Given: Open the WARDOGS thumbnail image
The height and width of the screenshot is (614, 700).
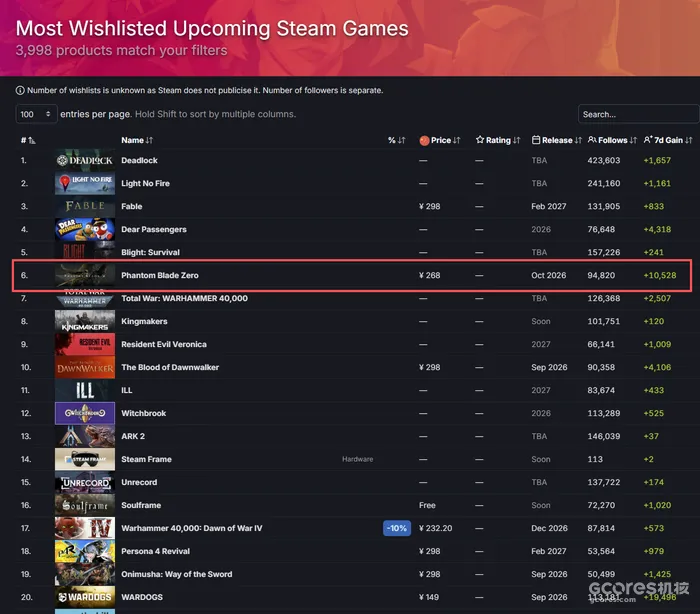Looking at the screenshot, I should (85, 597).
